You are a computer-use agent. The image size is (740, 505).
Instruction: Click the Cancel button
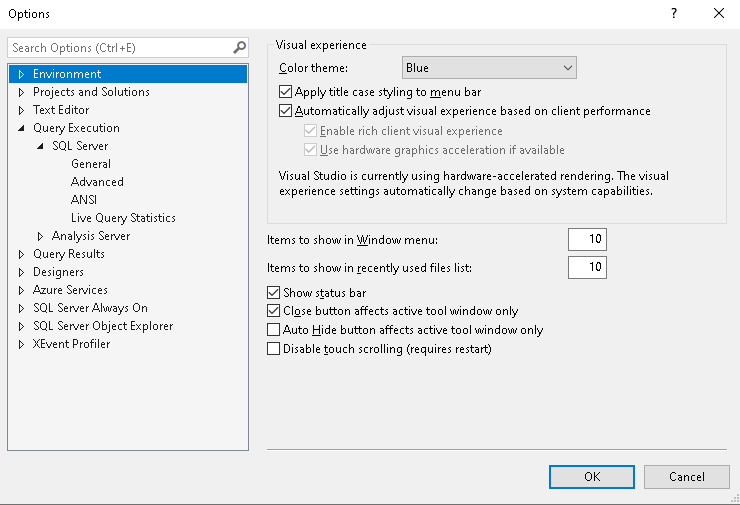click(686, 477)
